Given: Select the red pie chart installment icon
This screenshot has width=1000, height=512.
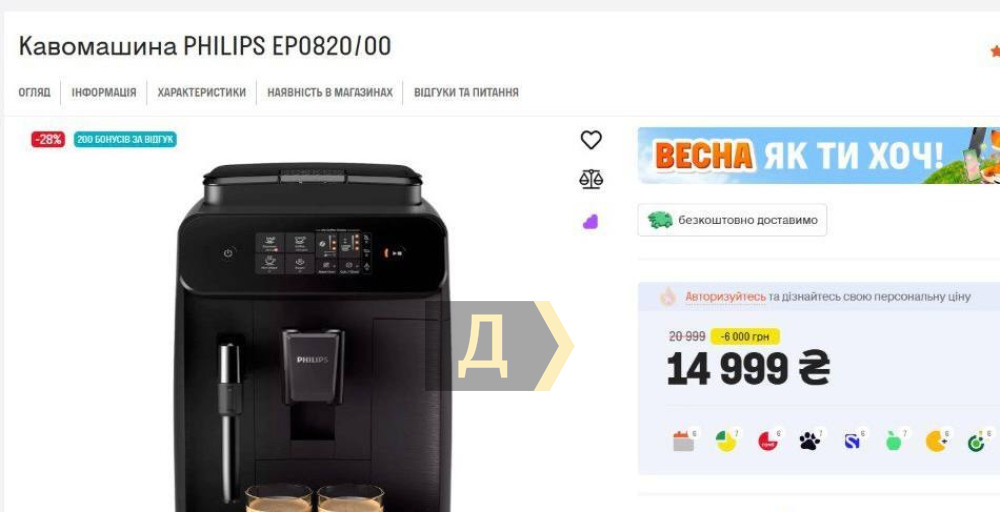Looking at the screenshot, I should tap(768, 441).
